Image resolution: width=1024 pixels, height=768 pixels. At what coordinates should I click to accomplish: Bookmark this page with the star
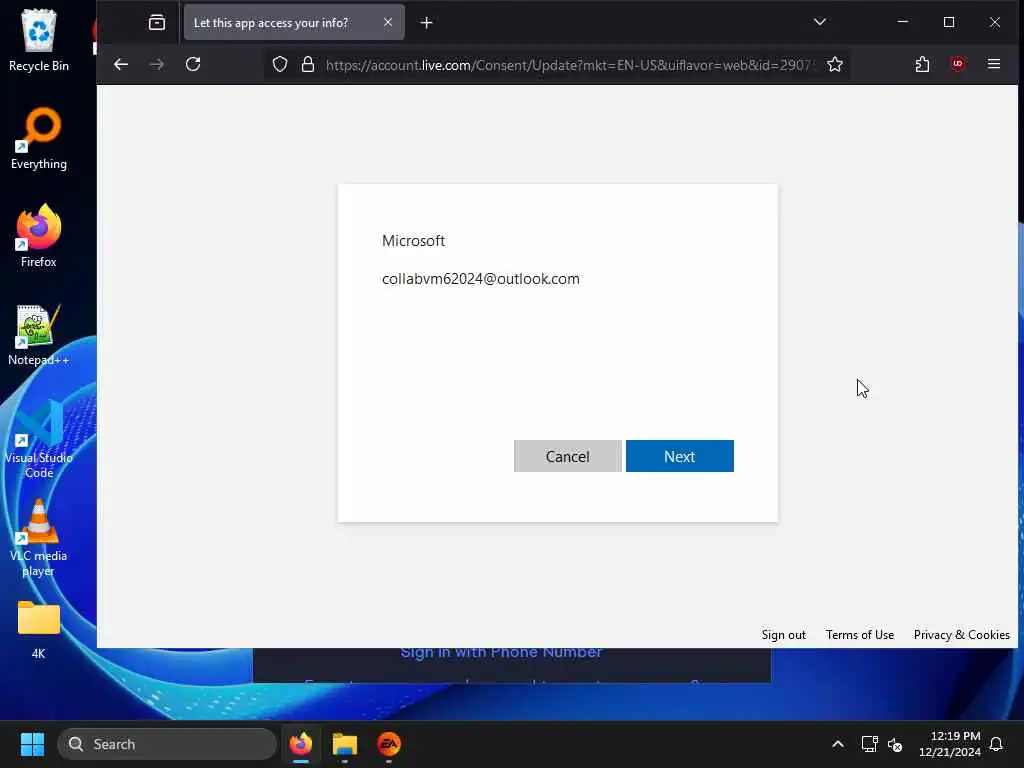pyautogui.click(x=835, y=64)
